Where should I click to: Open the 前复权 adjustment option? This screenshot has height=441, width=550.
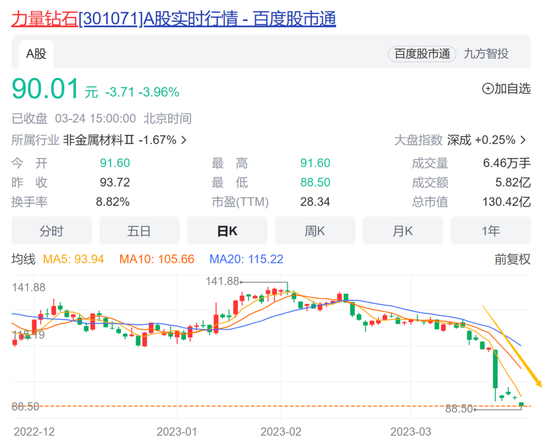point(512,259)
